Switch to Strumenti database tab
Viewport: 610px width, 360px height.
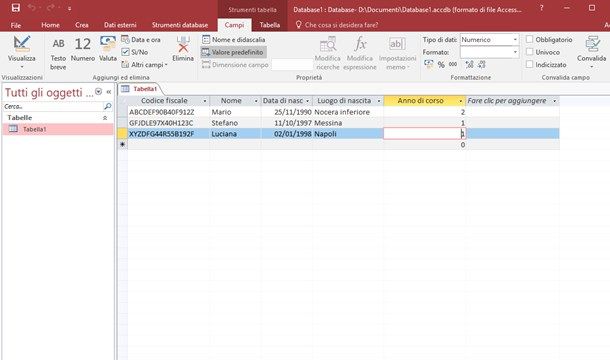(180, 25)
